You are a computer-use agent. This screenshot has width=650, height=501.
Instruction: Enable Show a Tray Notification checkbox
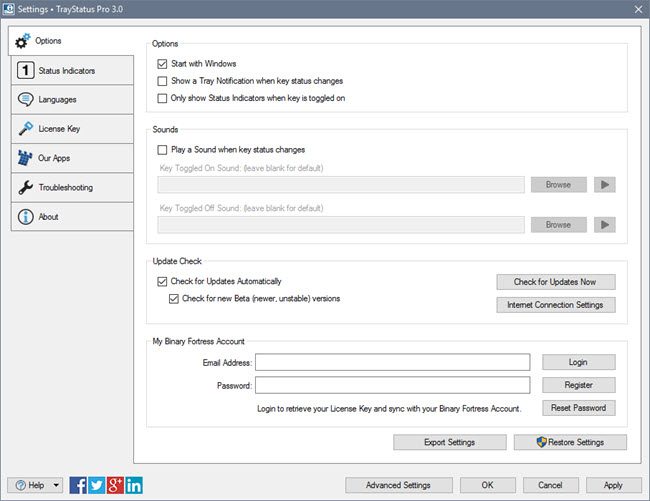click(x=162, y=81)
